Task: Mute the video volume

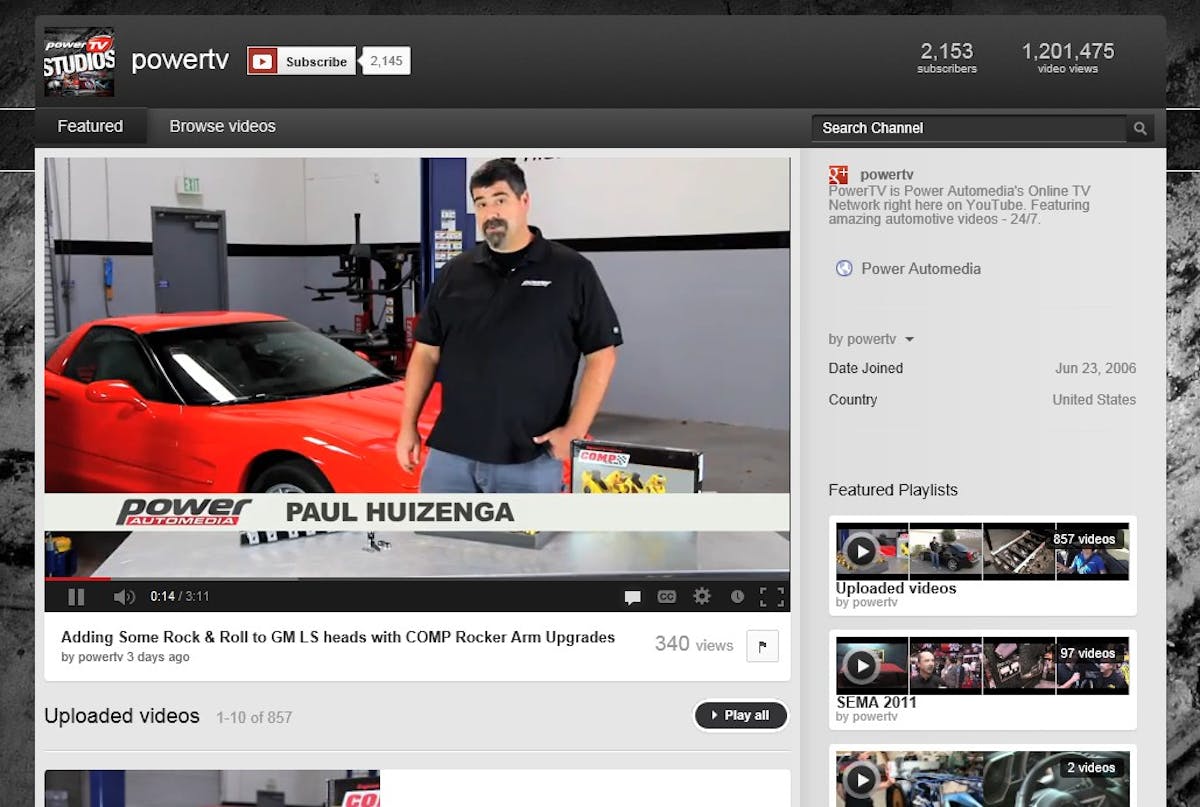Action: [124, 597]
